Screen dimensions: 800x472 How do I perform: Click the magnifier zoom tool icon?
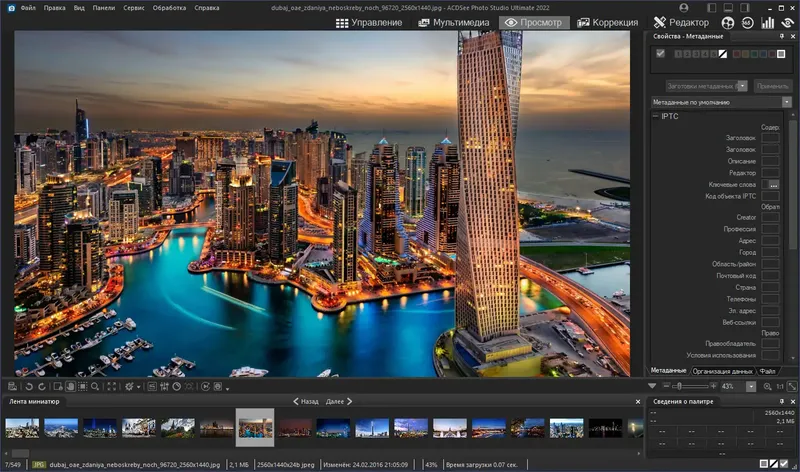click(x=95, y=386)
